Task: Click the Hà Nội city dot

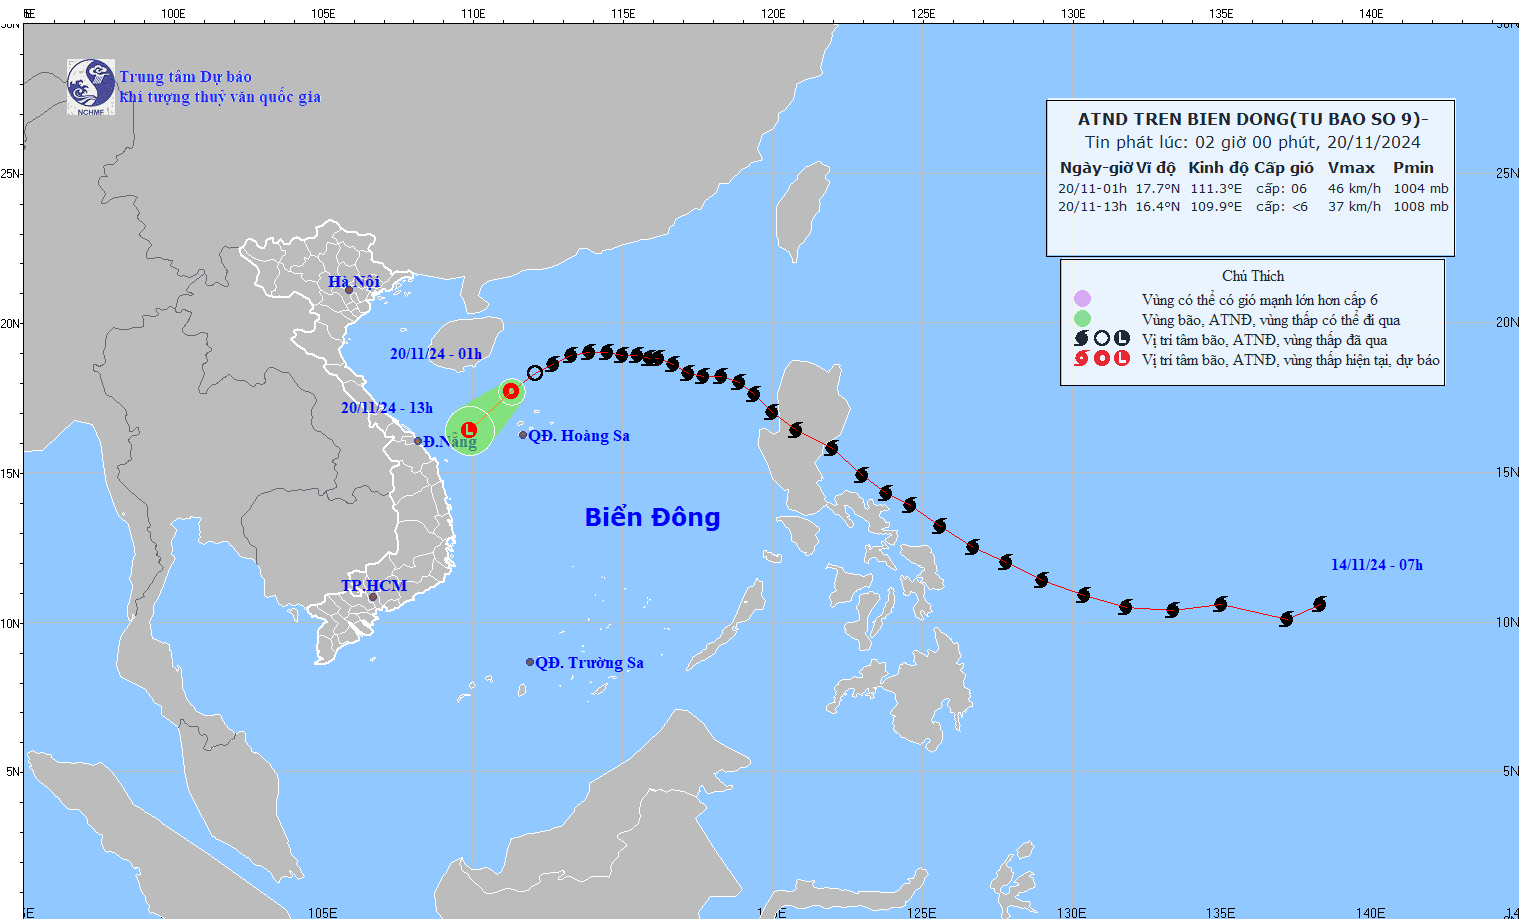Action: point(349,290)
